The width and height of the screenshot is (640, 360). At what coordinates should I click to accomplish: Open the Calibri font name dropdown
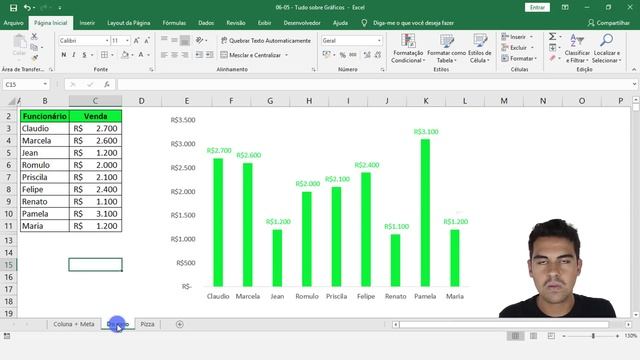pos(107,40)
